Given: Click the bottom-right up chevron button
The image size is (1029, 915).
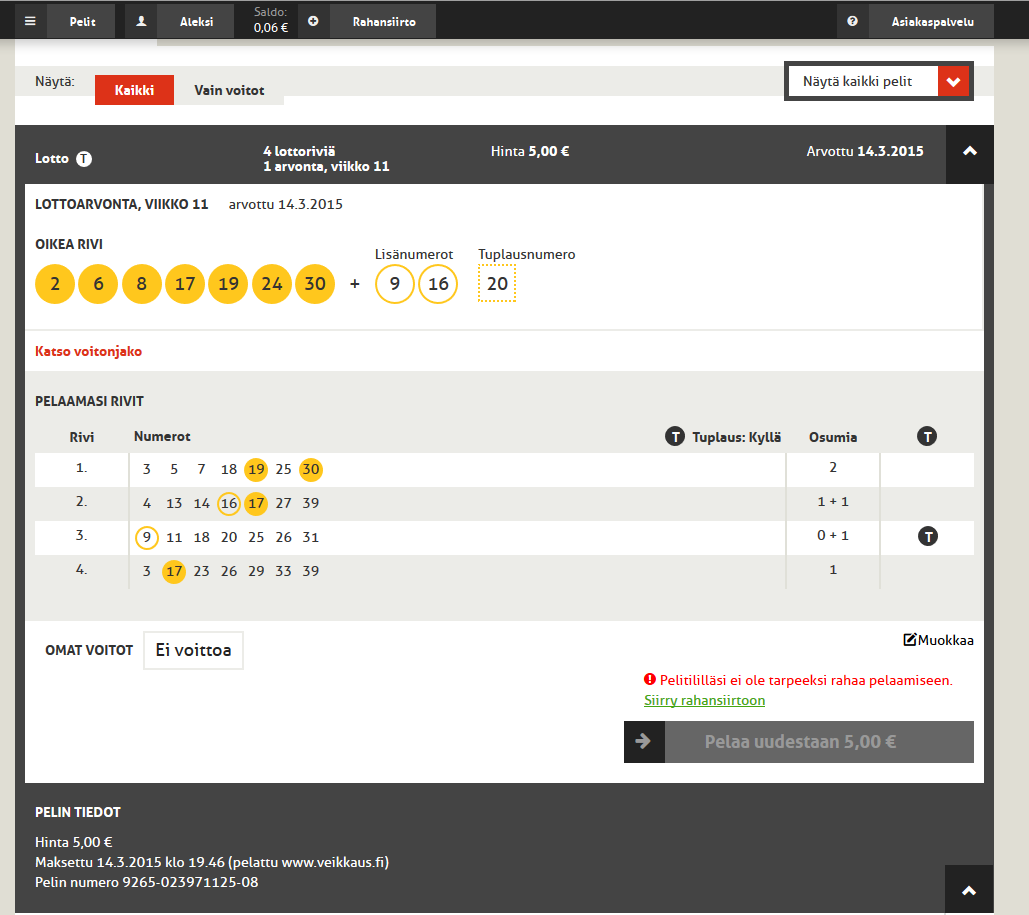Looking at the screenshot, I should 969,890.
